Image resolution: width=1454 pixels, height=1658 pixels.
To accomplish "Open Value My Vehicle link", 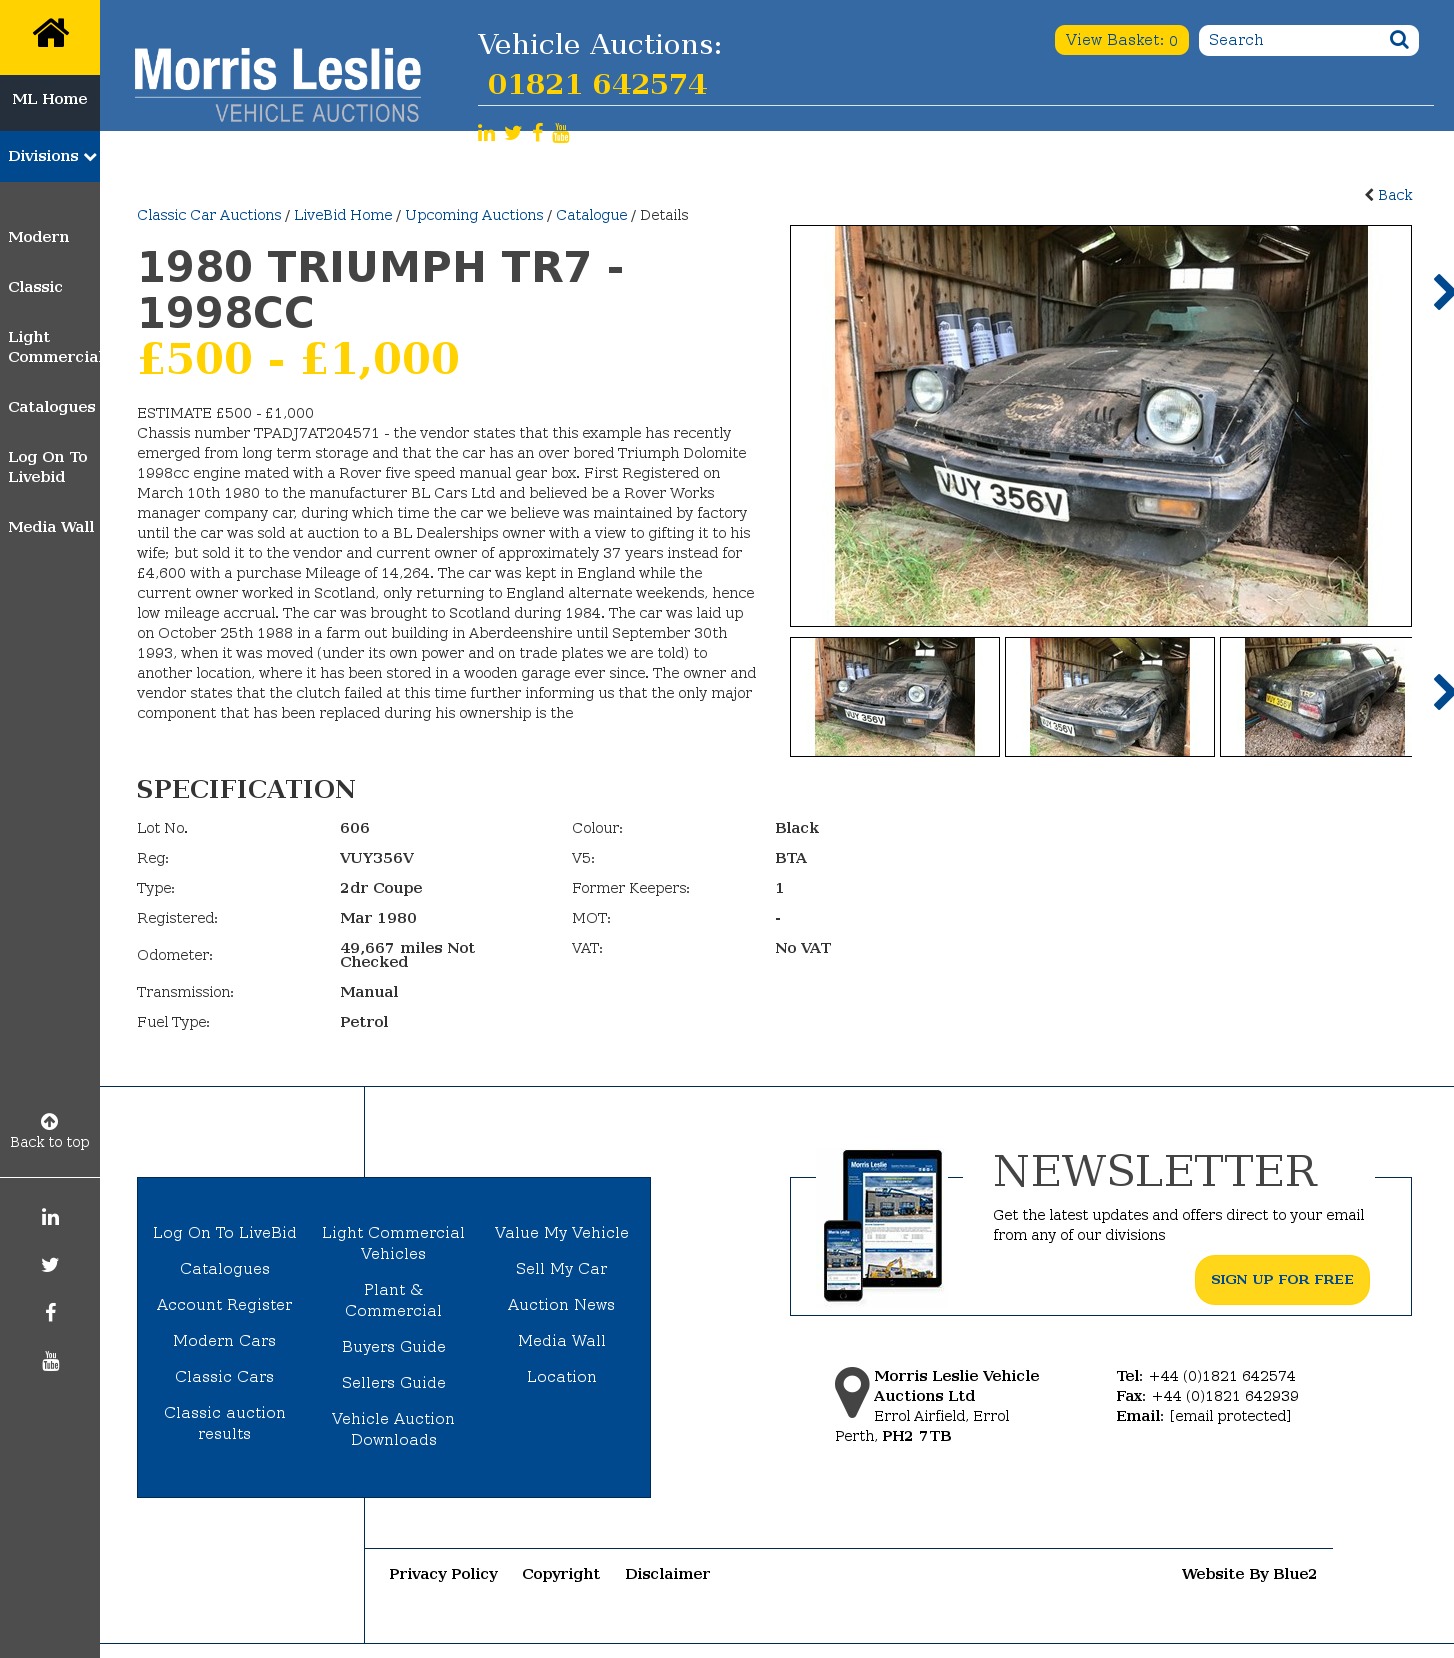I will (562, 1233).
